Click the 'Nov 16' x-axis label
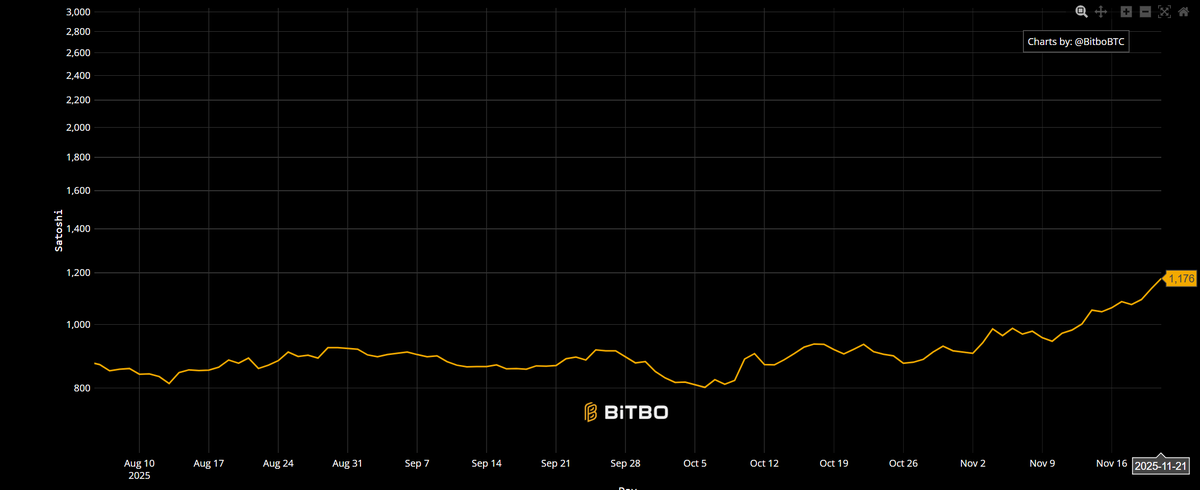The height and width of the screenshot is (490, 1200). coord(1112,464)
